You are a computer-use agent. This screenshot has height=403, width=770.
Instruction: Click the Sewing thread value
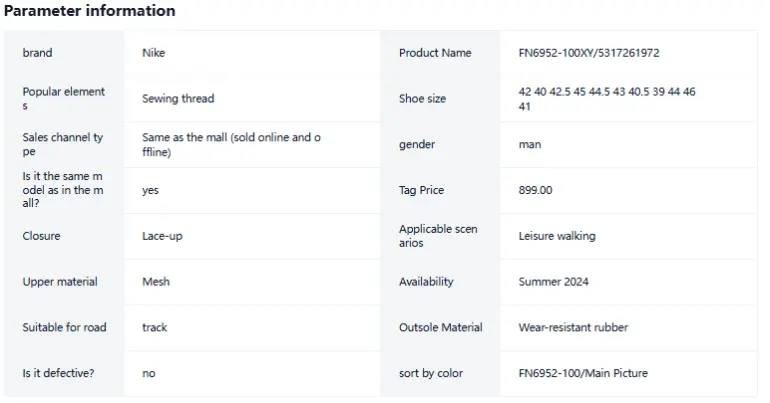point(178,98)
